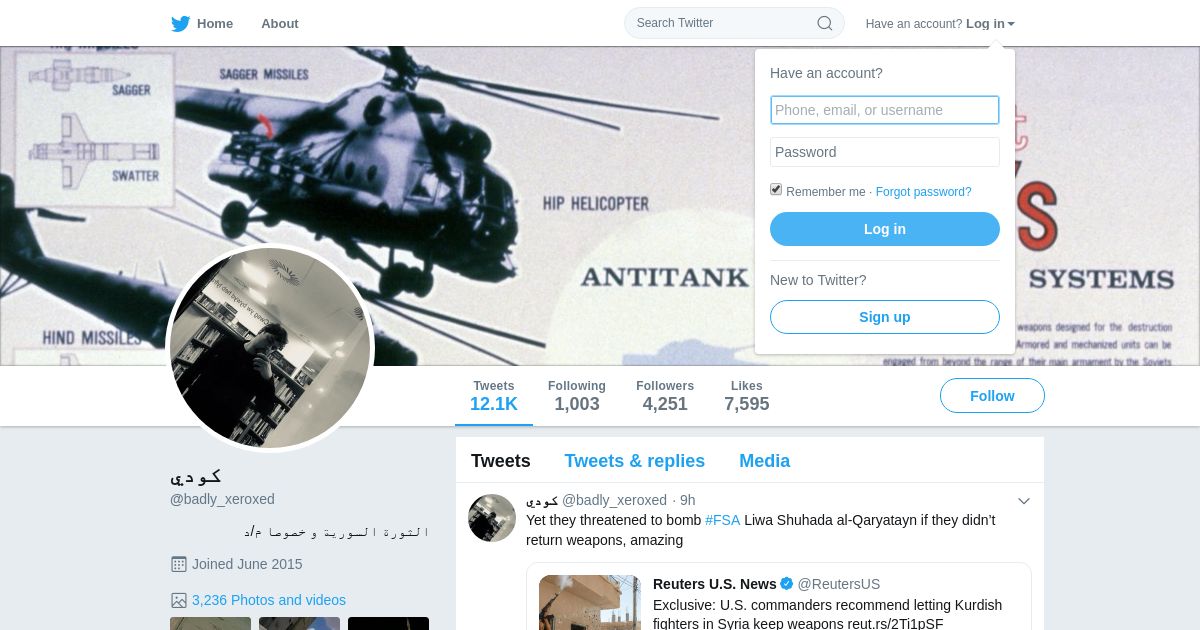Click the photos and videos picture icon
This screenshot has width=1200, height=630.
click(x=179, y=600)
